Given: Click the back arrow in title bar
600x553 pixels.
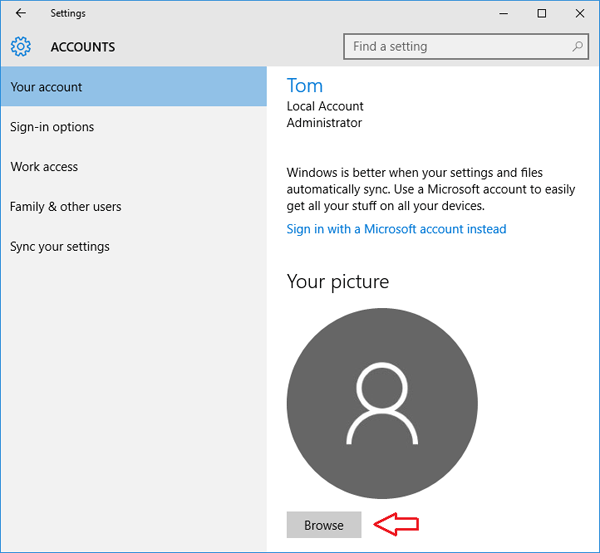Looking at the screenshot, I should click(20, 14).
